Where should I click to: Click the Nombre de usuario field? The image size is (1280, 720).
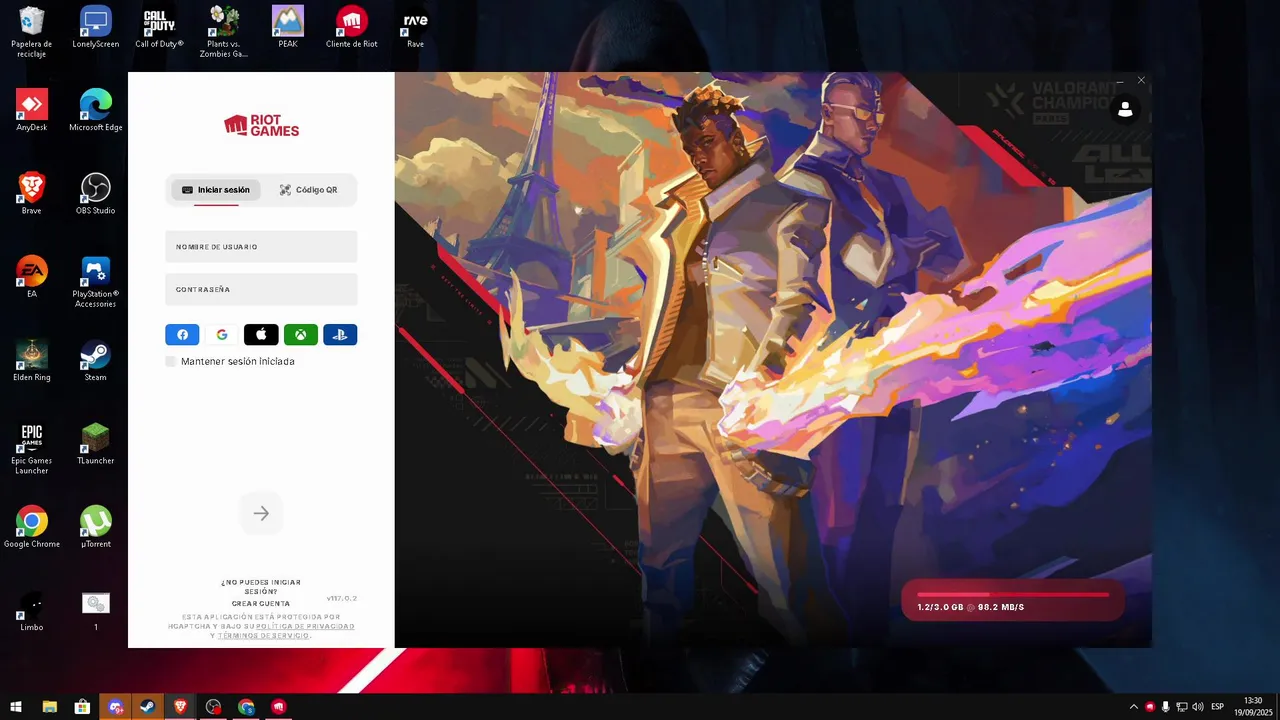click(261, 247)
